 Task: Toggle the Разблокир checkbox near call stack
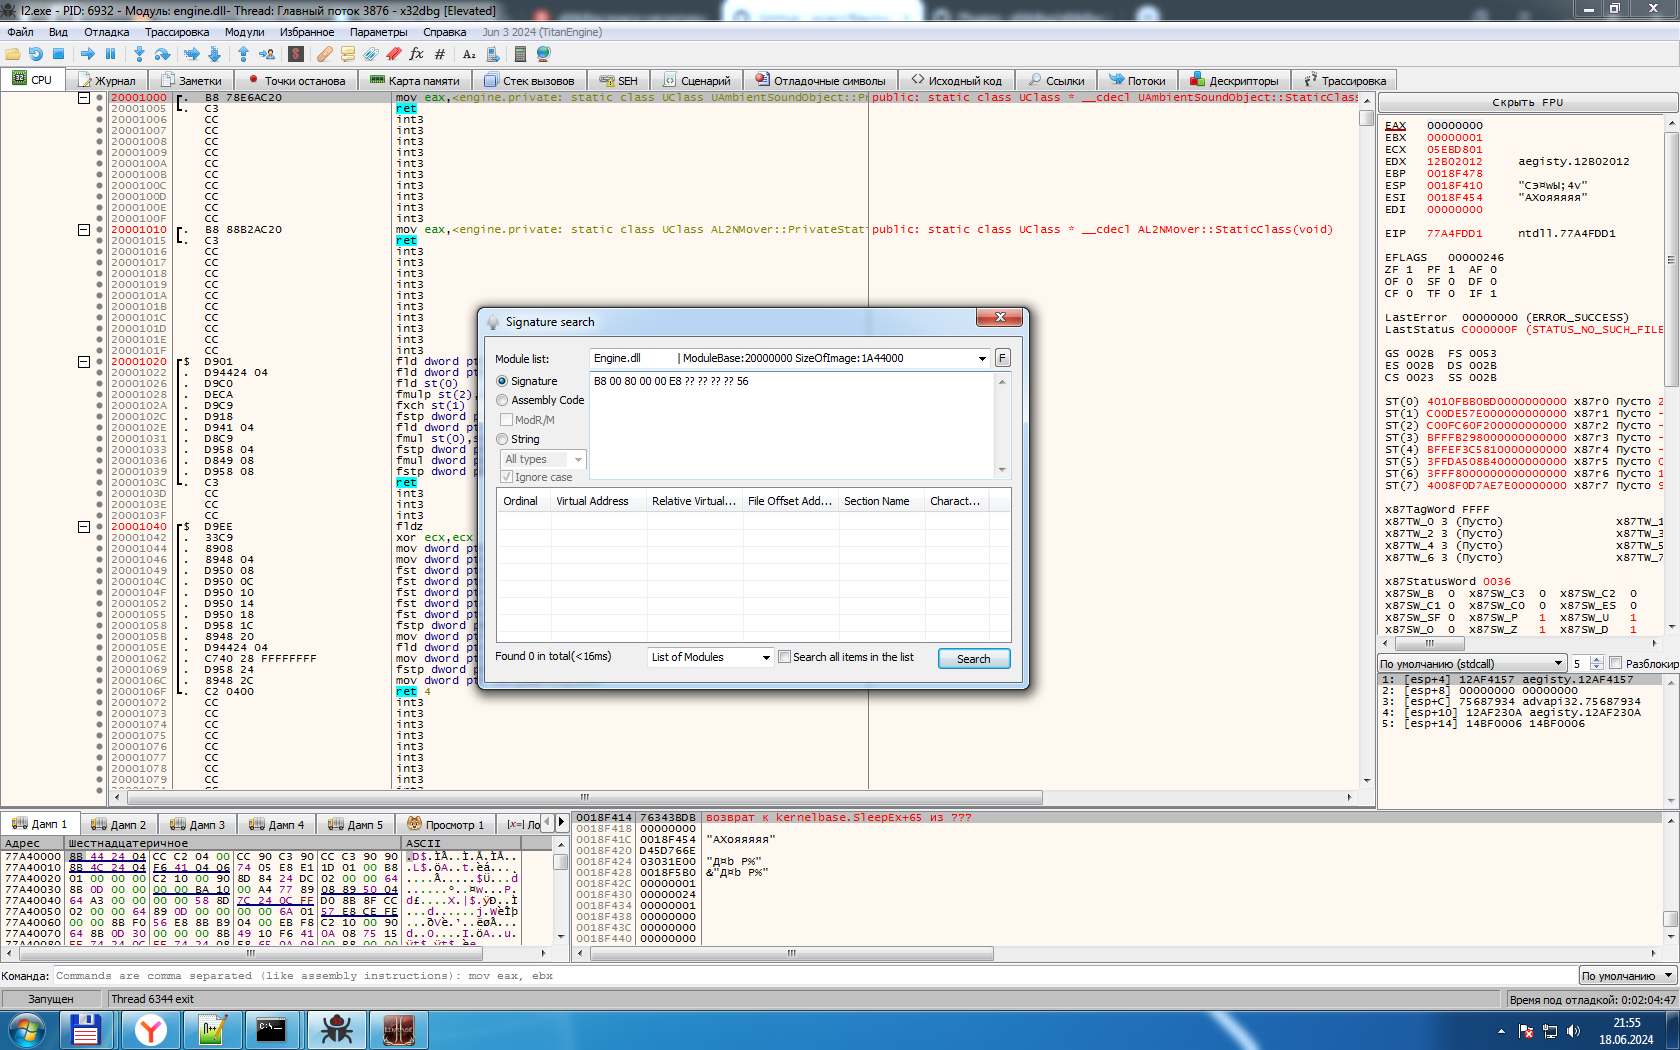pyautogui.click(x=1615, y=664)
